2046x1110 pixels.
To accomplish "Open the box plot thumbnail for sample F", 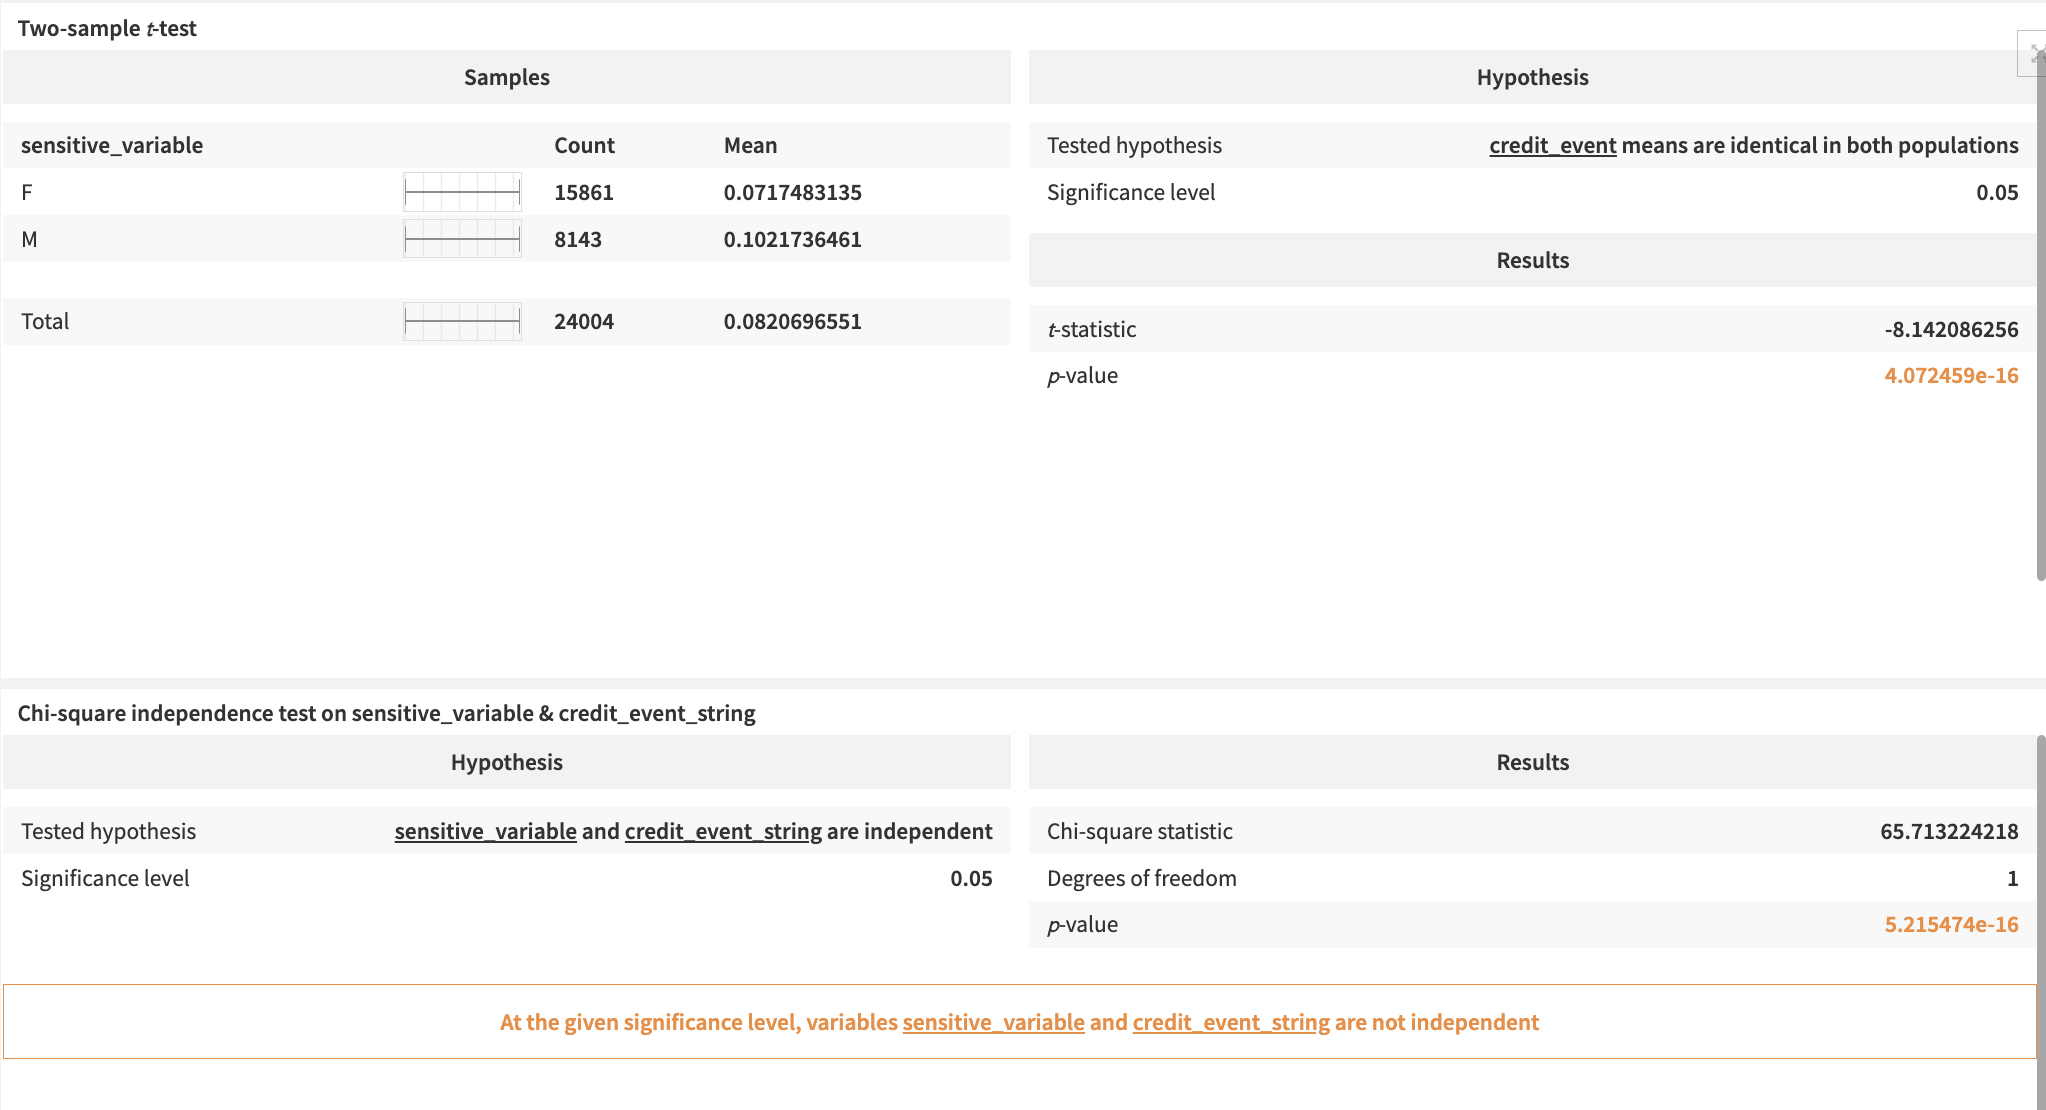I will click(x=462, y=191).
